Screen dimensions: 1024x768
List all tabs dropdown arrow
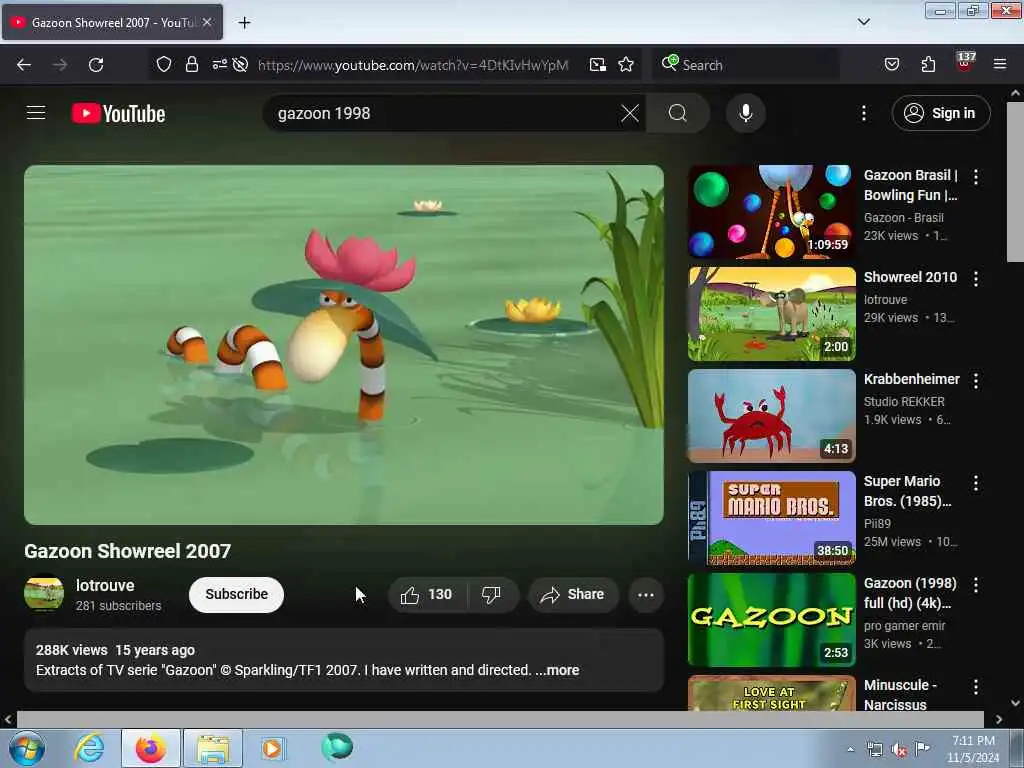863,22
